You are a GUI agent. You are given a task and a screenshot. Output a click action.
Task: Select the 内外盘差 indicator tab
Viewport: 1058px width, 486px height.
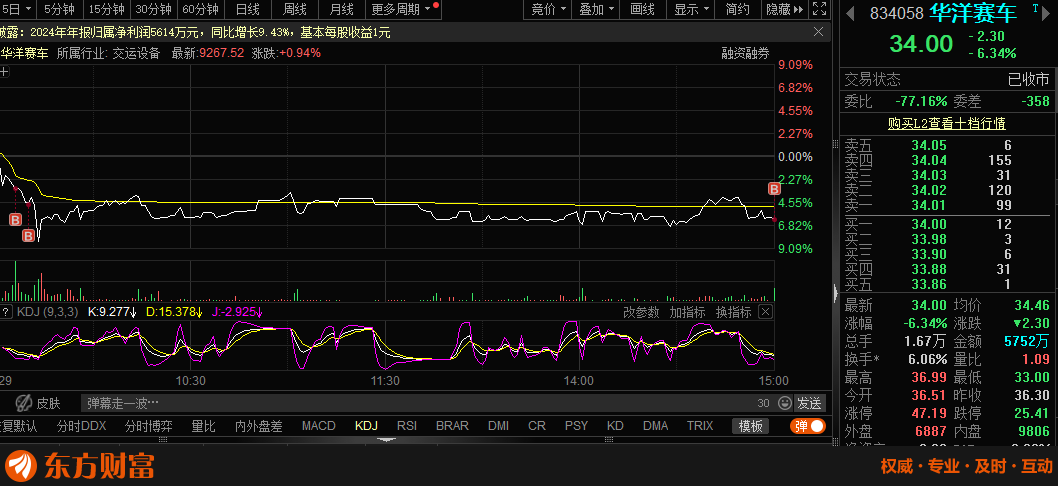point(258,426)
